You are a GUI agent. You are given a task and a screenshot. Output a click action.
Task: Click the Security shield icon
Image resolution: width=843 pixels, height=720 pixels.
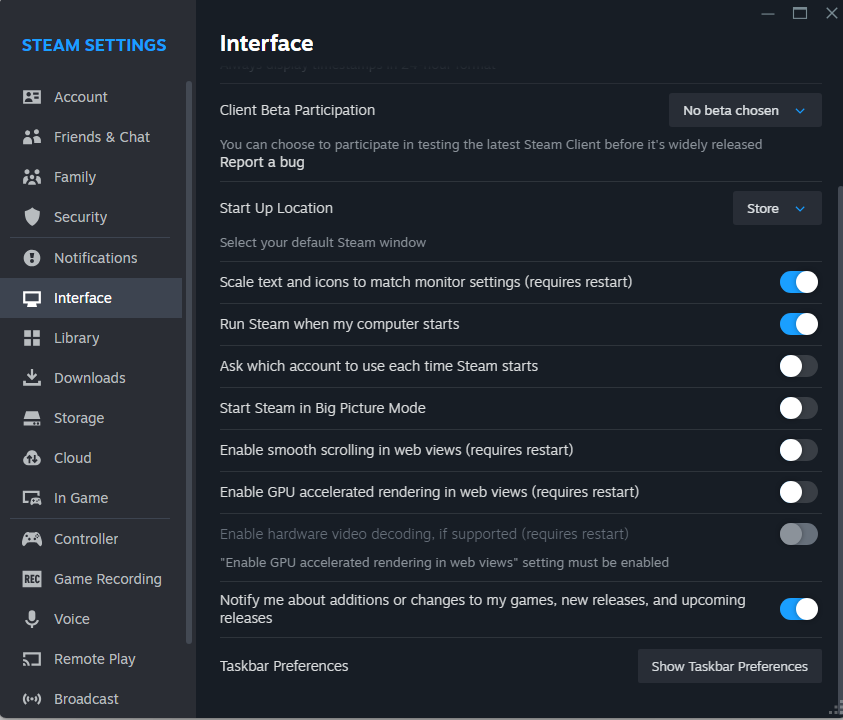(x=32, y=217)
